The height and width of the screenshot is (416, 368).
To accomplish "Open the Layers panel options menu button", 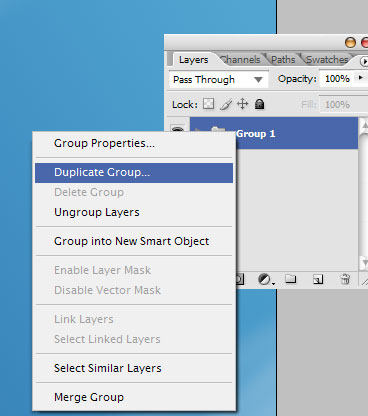I will point(364,61).
